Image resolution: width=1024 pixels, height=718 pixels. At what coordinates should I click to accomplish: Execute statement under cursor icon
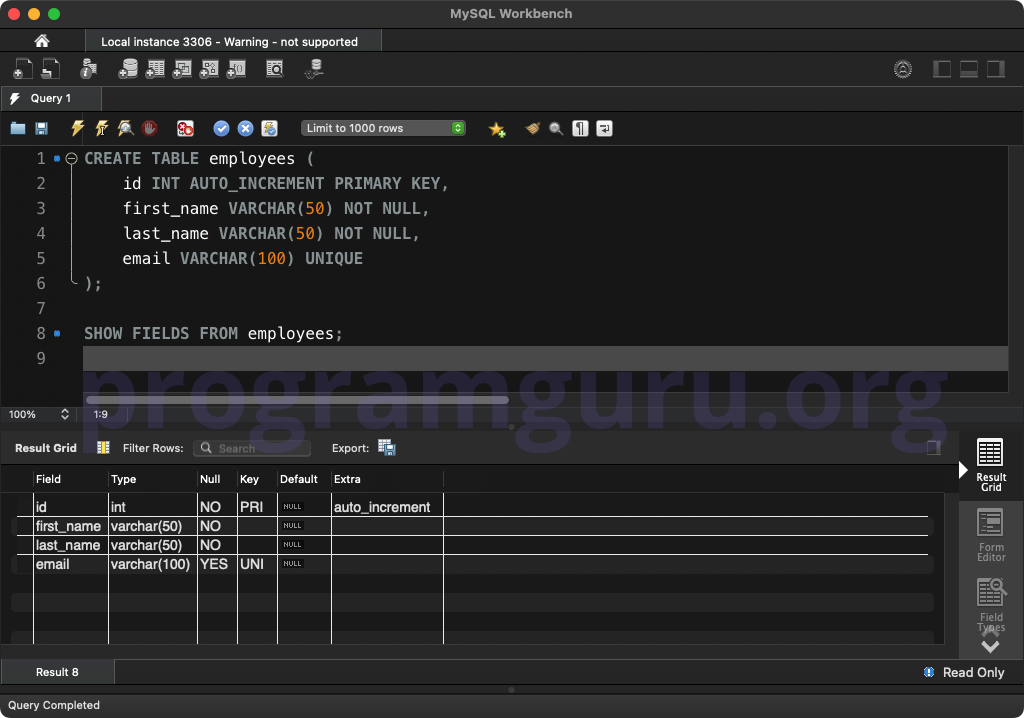click(x=102, y=128)
